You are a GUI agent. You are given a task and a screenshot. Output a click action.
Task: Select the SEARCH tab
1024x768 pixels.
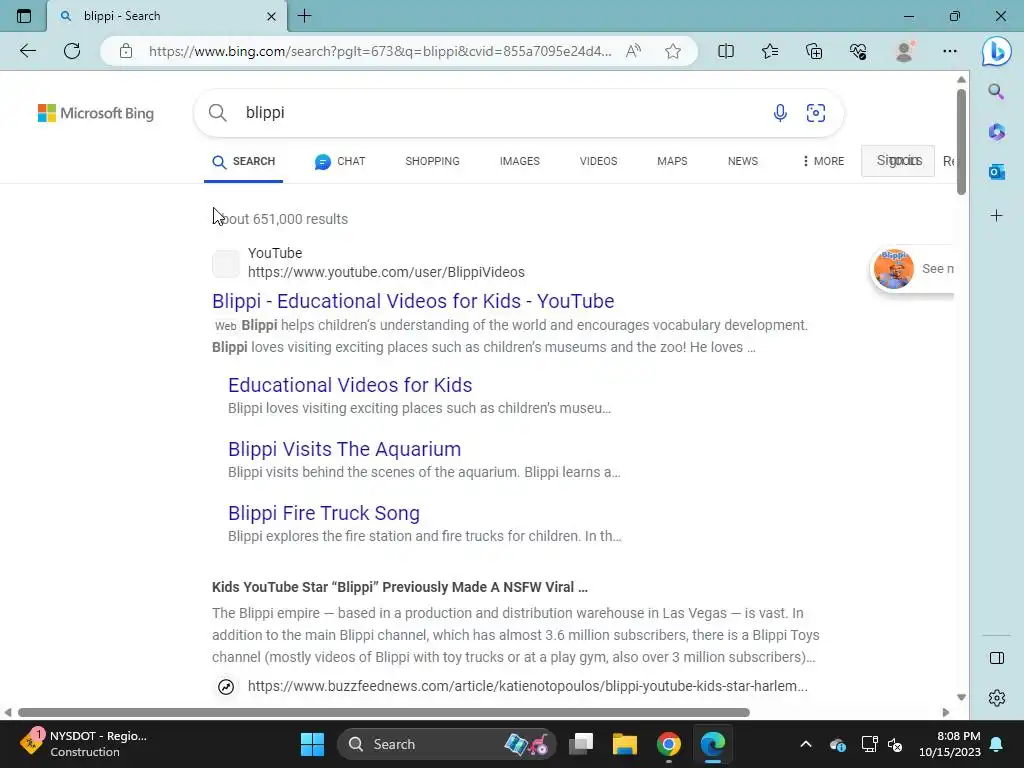(x=244, y=161)
